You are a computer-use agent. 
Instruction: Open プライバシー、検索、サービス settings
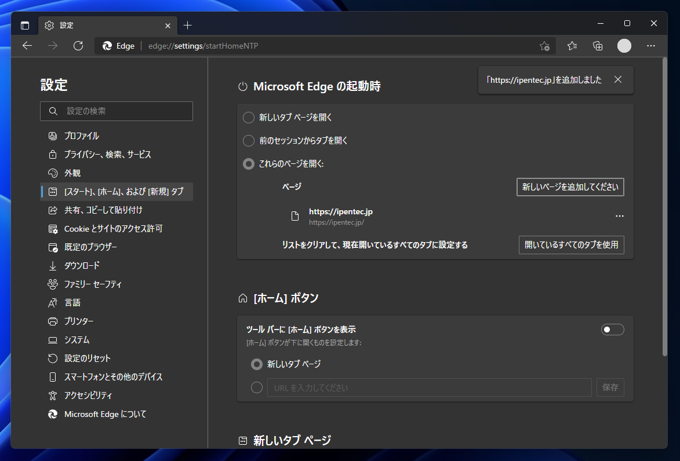tap(117, 154)
